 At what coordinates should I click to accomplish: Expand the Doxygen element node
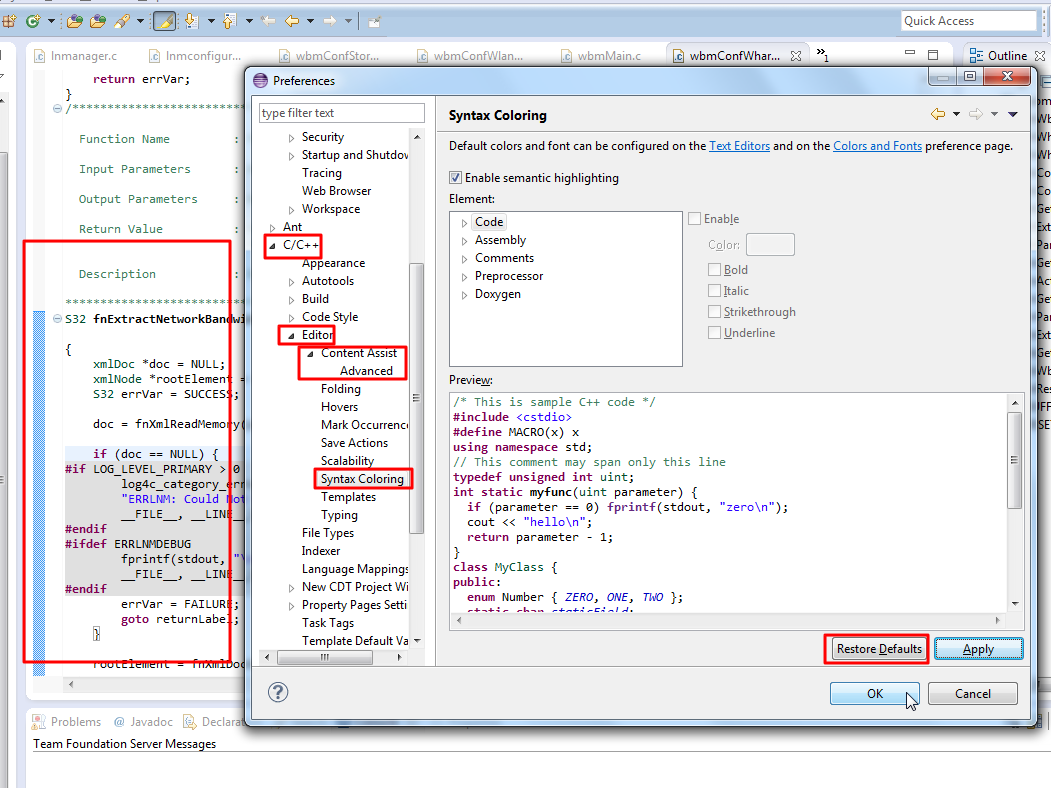tap(464, 295)
